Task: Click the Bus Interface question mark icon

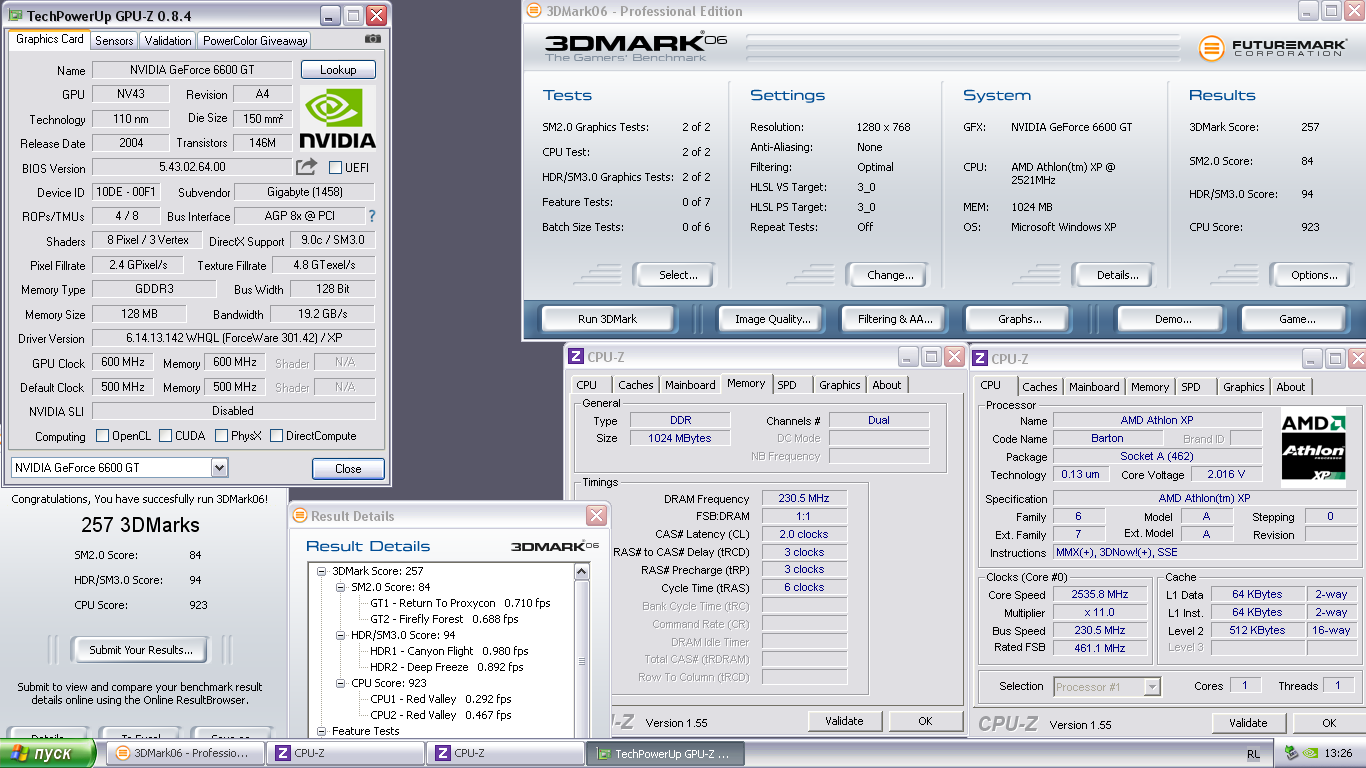Action: [x=372, y=216]
